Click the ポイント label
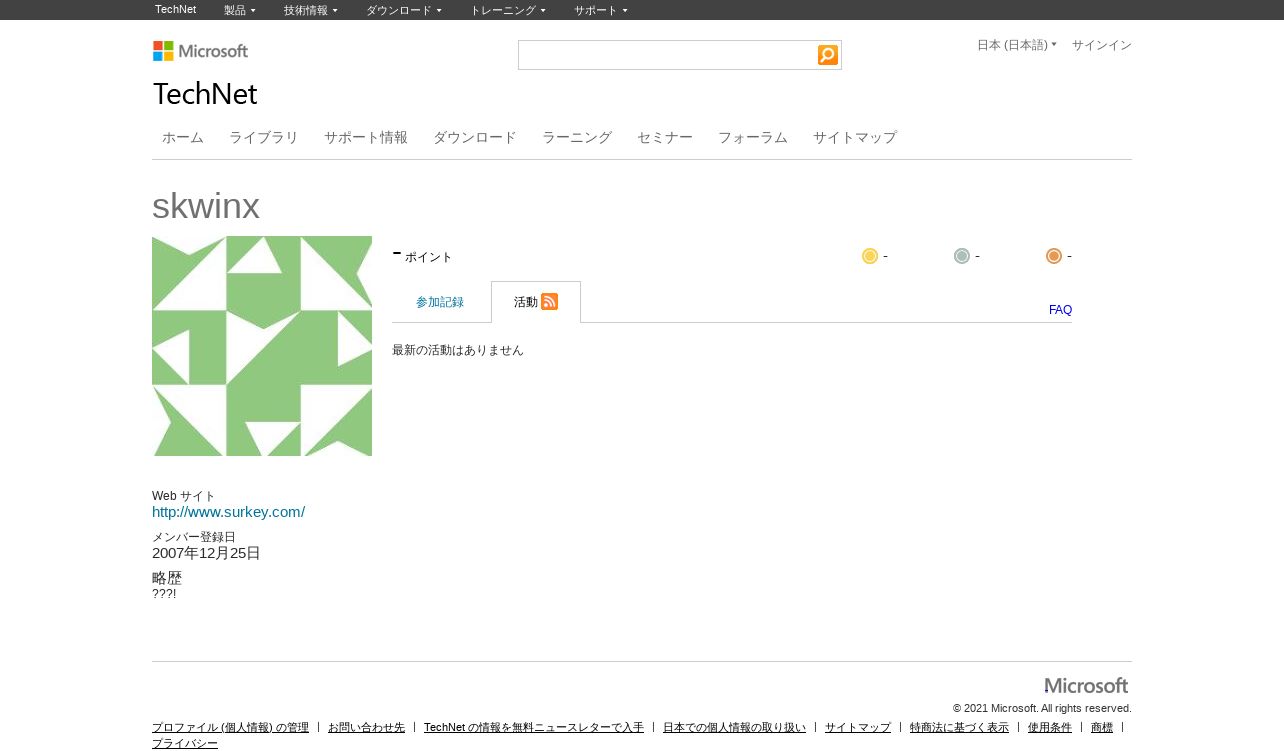The width and height of the screenshot is (1284, 751). pyautogui.click(x=429, y=257)
